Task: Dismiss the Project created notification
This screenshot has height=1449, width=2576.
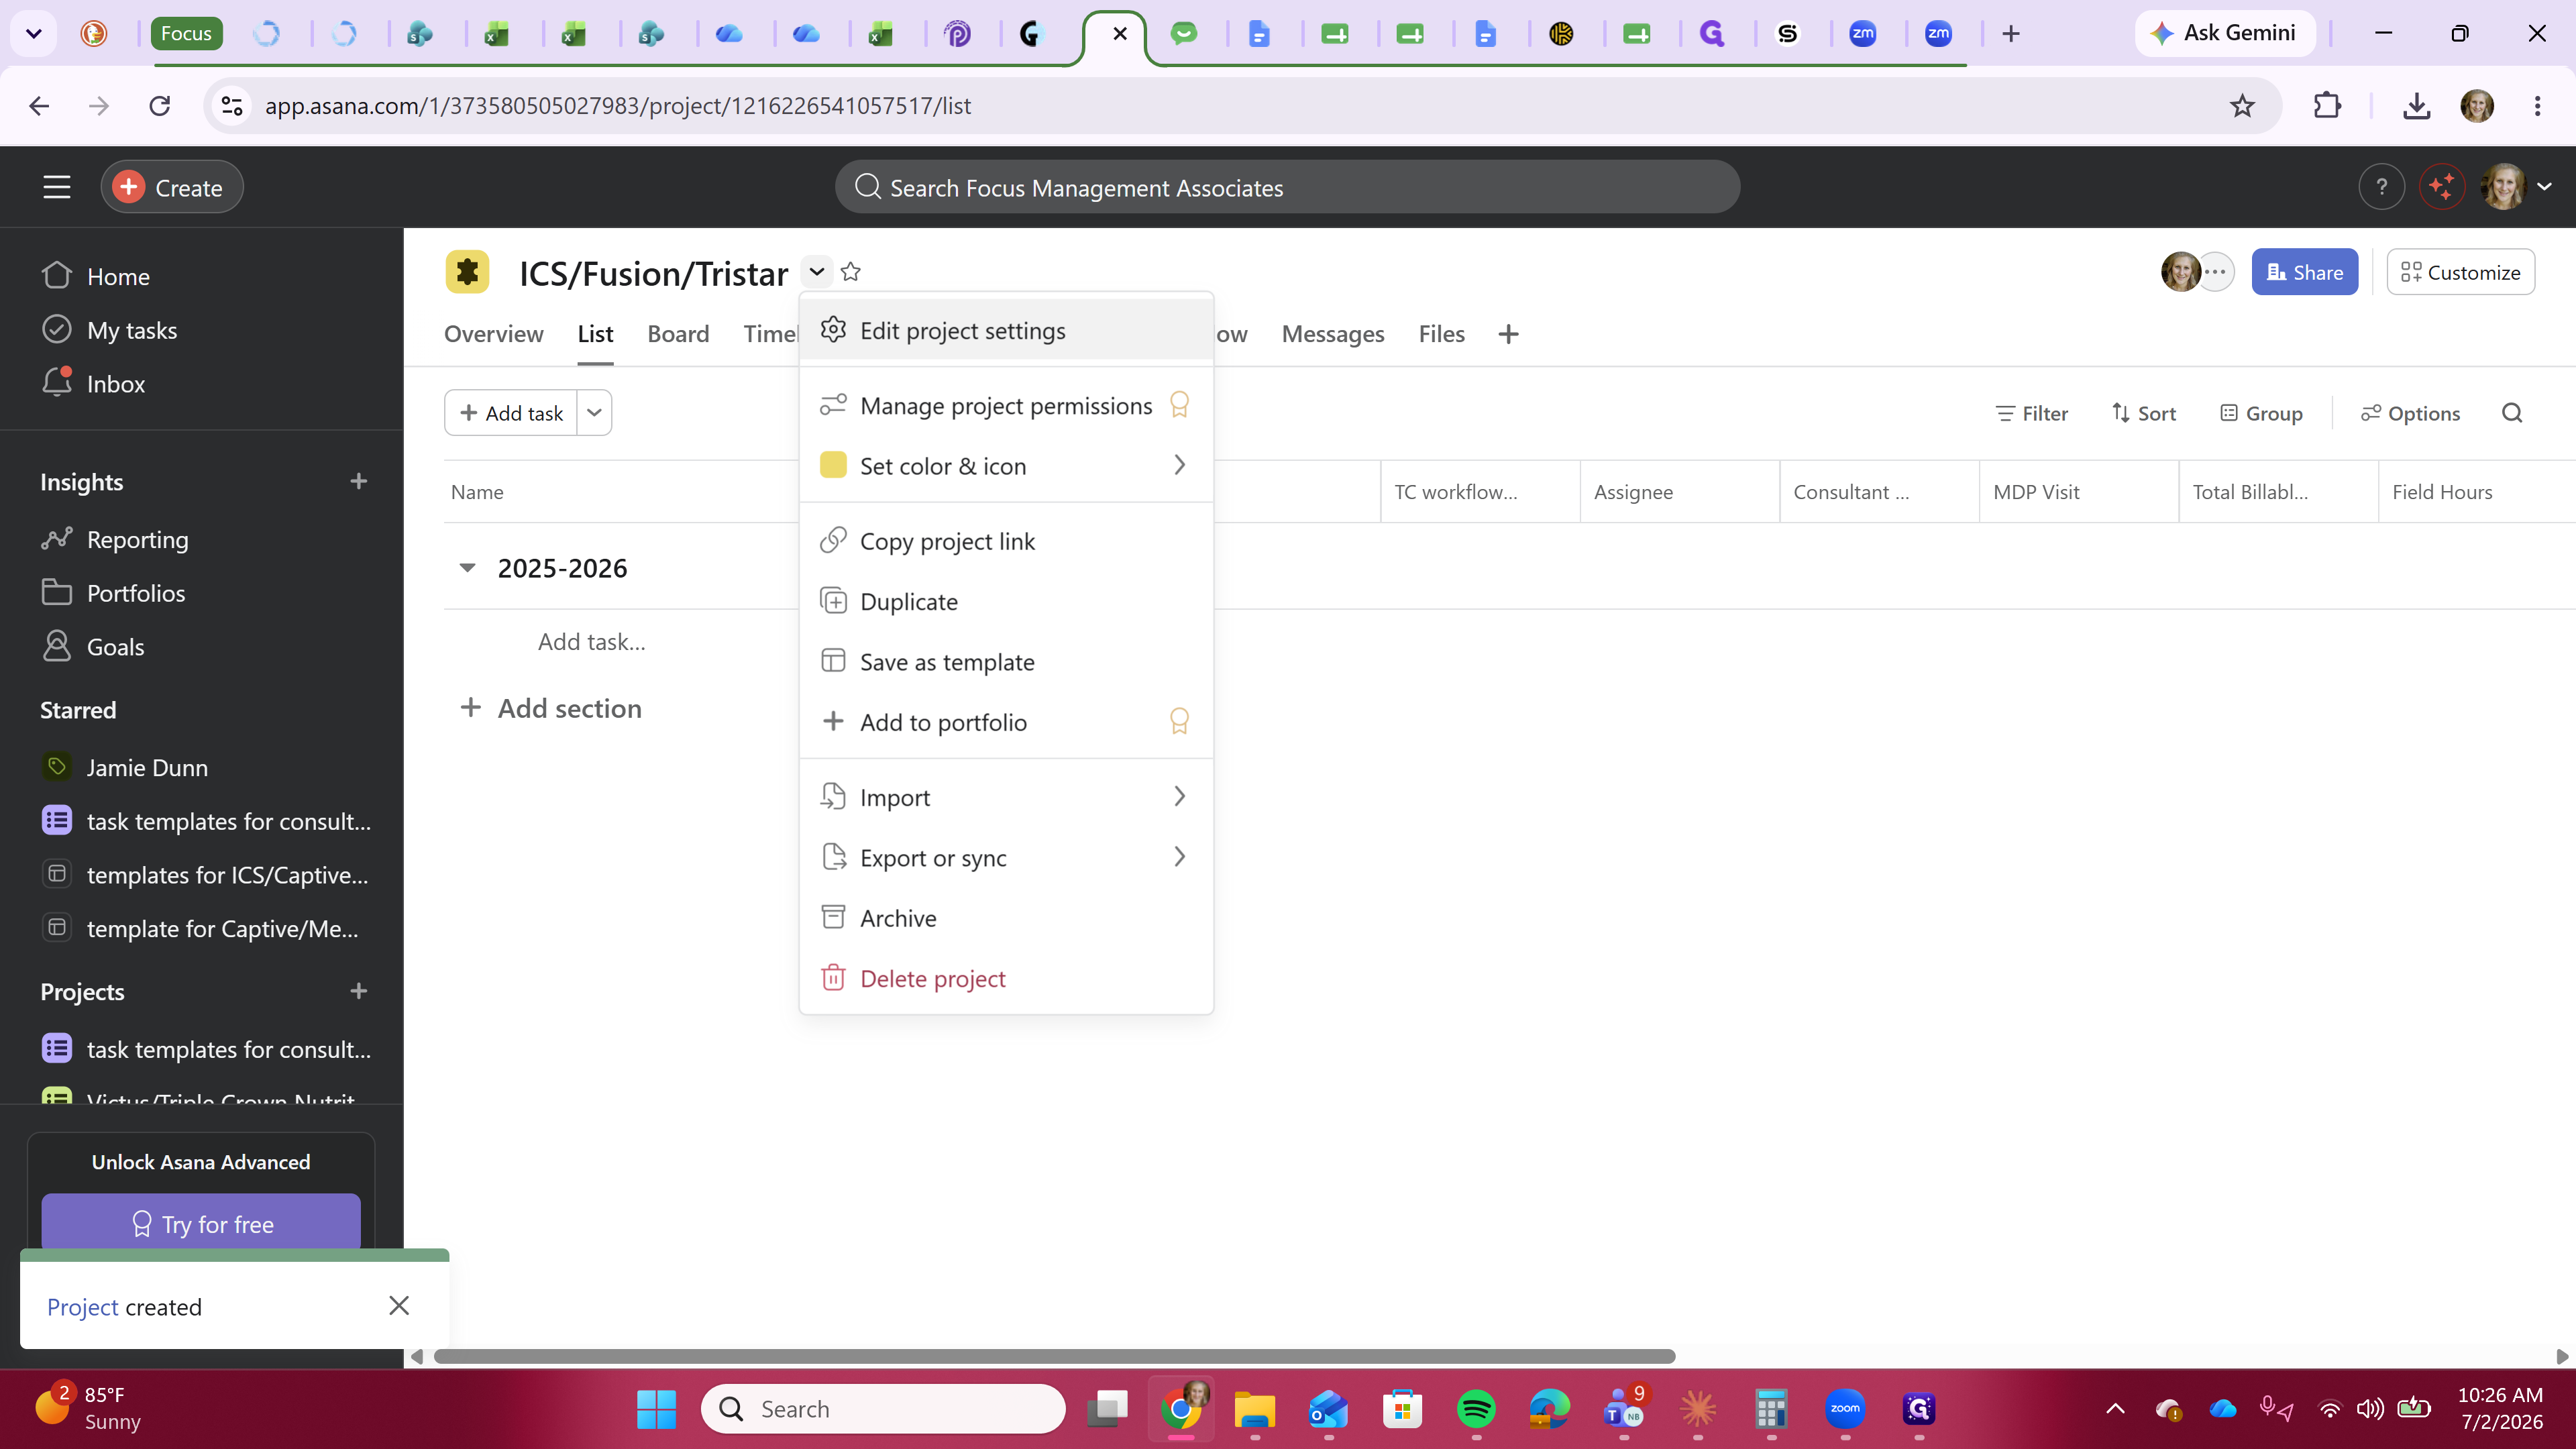Action: [x=399, y=1306]
